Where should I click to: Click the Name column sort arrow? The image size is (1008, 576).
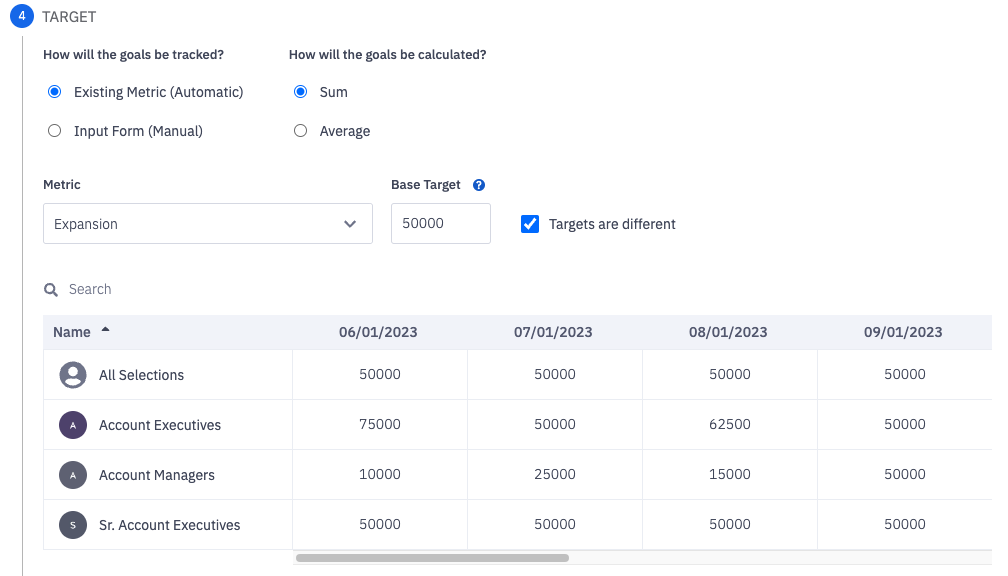[106, 331]
